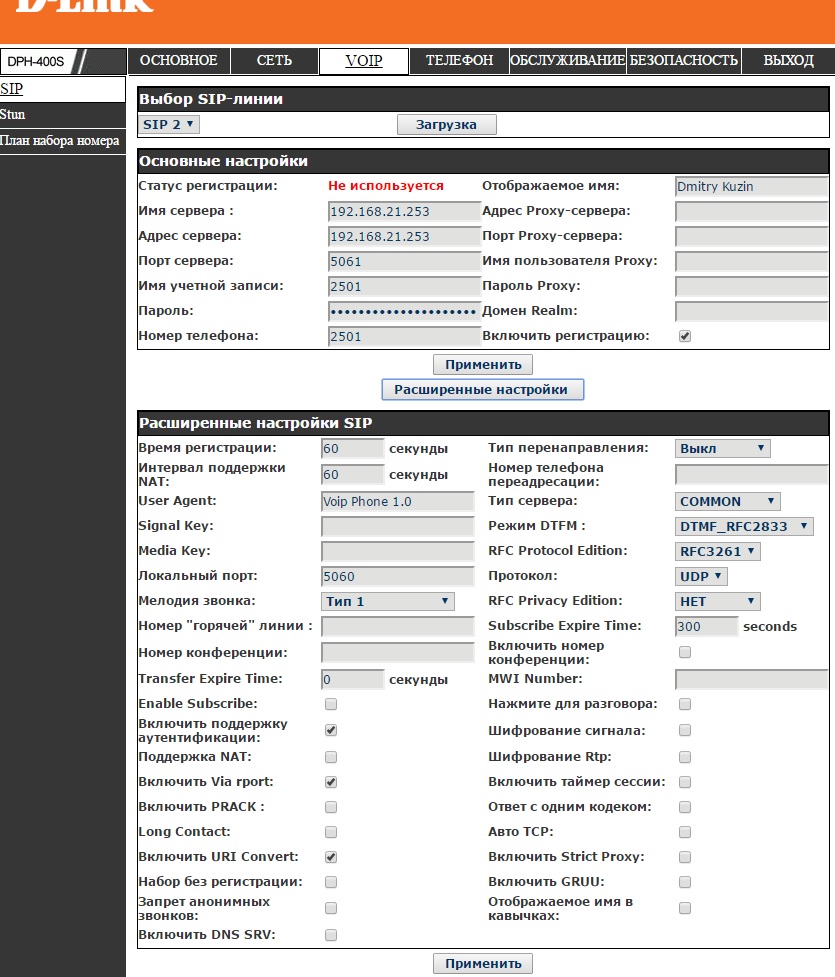Open the Мелодия звонка dropdown
Screen dimensions: 835x977
[x=388, y=601]
